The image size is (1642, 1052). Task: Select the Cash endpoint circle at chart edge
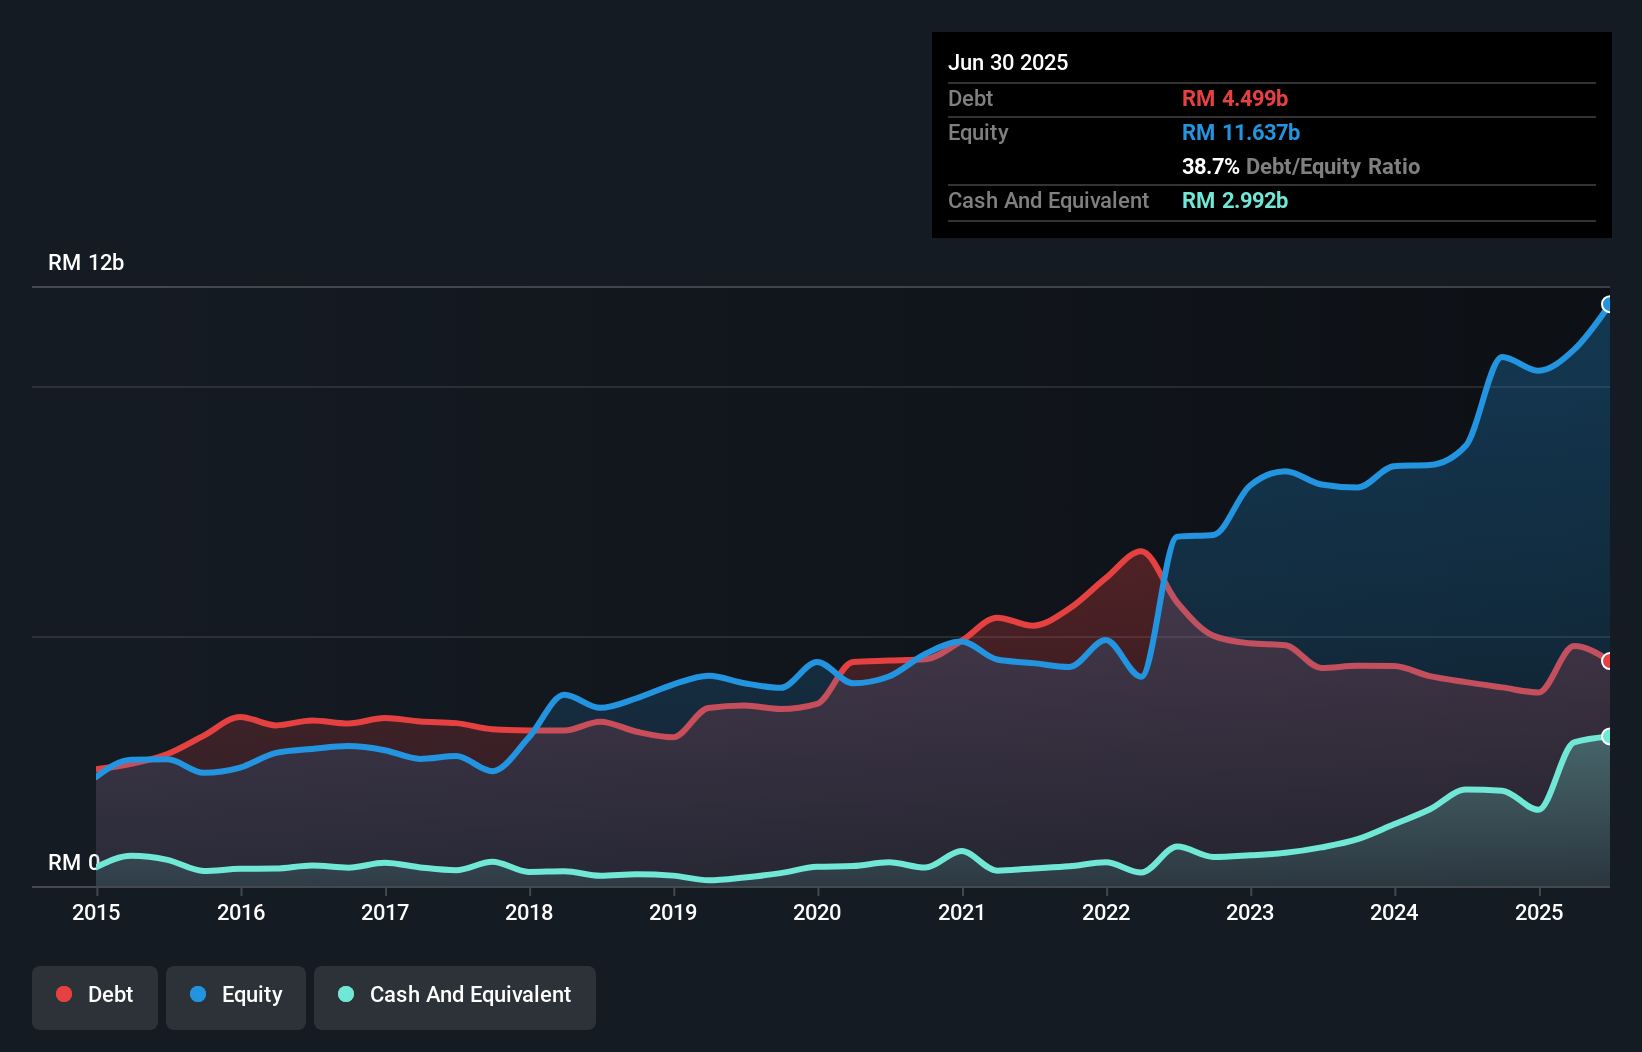(1608, 738)
